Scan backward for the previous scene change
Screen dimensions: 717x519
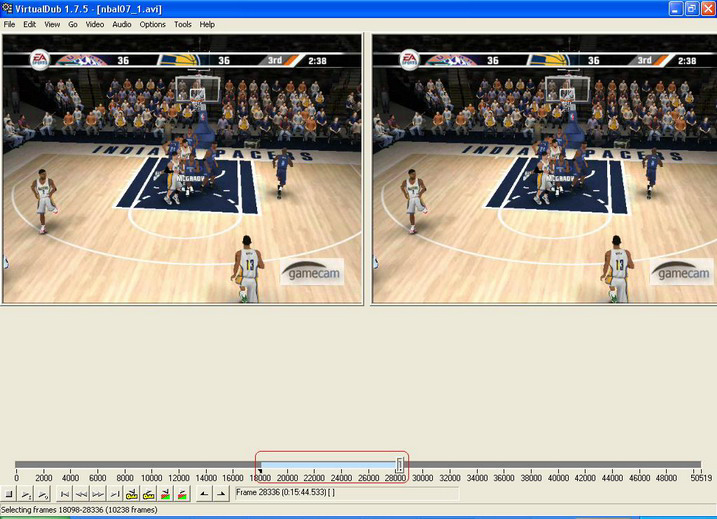[166, 494]
